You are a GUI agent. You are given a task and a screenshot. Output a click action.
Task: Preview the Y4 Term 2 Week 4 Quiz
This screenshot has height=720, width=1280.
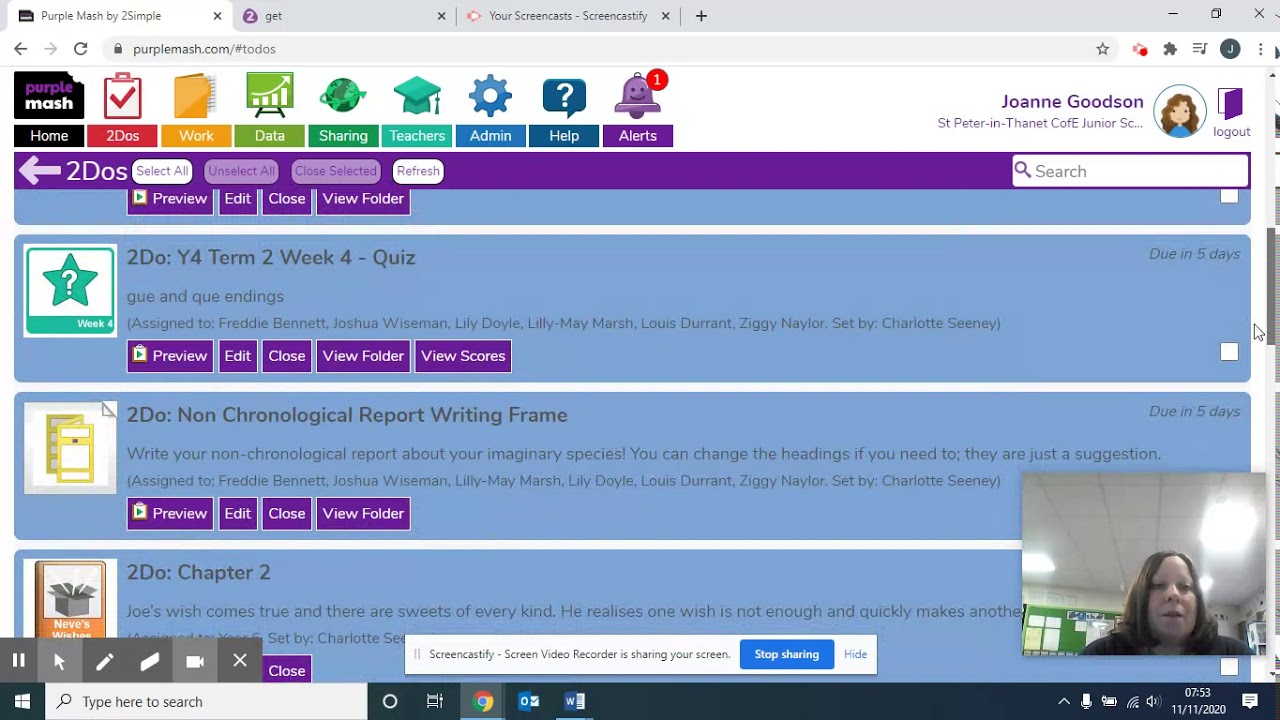[169, 356]
